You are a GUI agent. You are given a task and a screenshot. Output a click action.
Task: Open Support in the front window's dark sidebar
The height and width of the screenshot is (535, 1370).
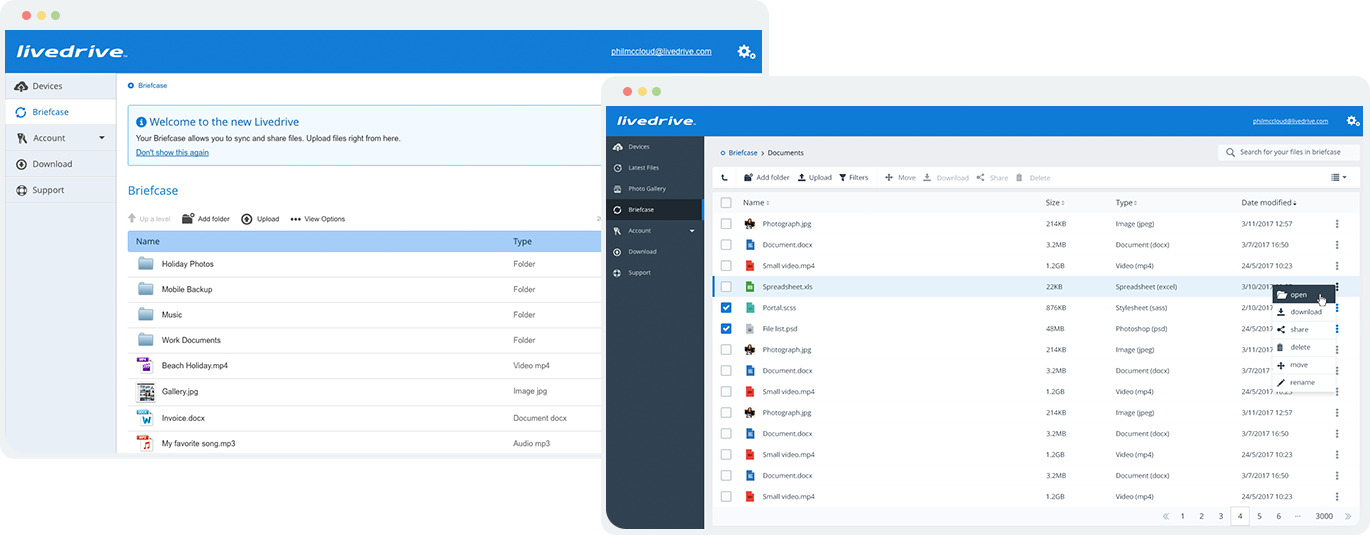click(x=654, y=273)
